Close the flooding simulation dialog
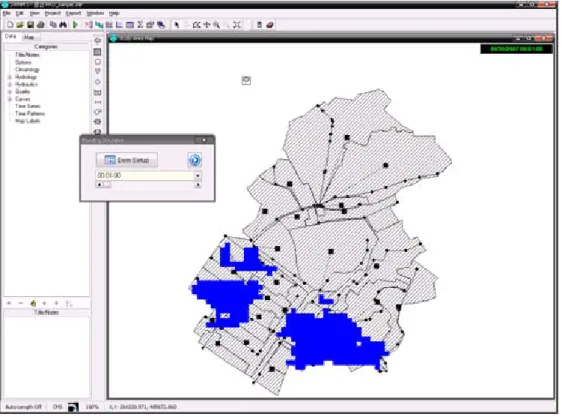562x417 pixels. 204,140
